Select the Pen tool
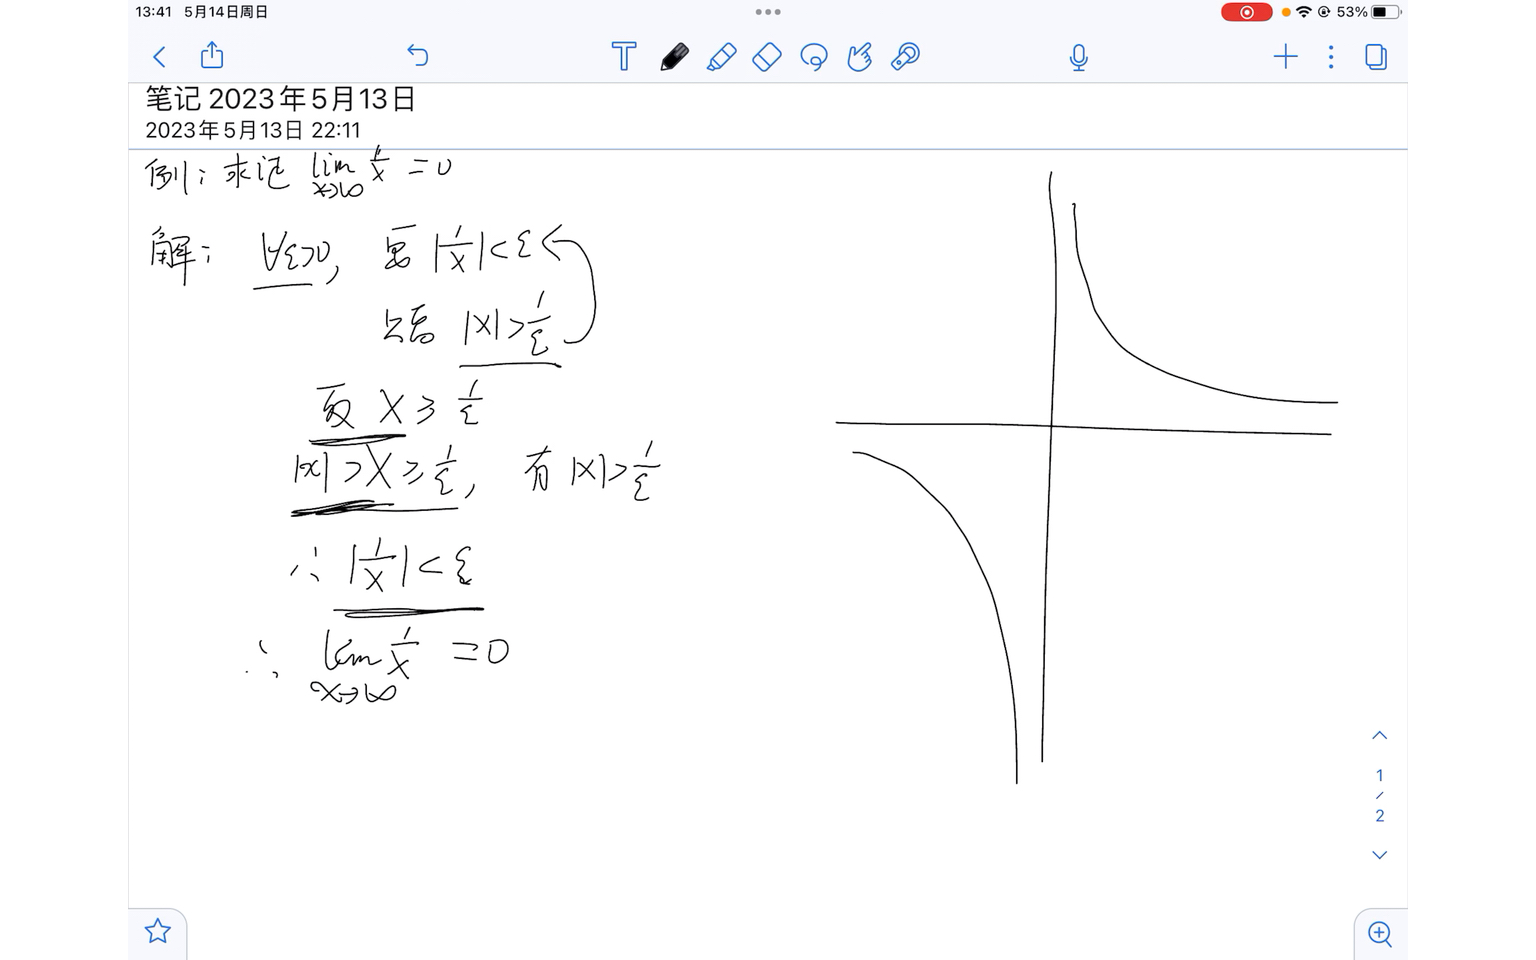This screenshot has width=1536, height=960. [674, 57]
